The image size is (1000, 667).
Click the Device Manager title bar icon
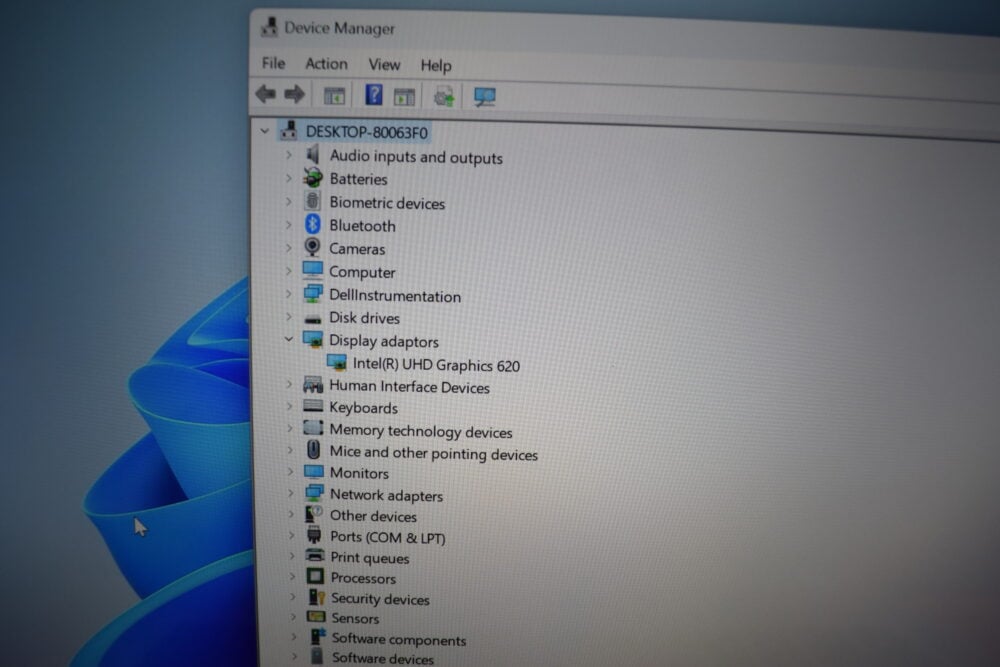(x=269, y=27)
